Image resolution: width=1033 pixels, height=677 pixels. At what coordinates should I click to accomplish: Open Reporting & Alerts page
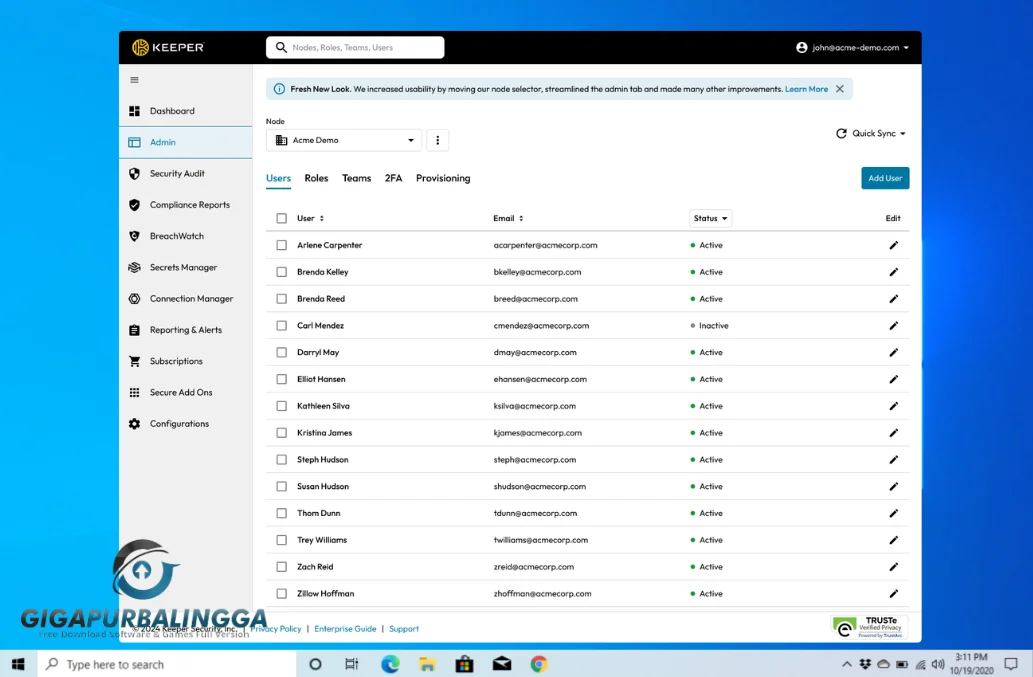tap(185, 330)
